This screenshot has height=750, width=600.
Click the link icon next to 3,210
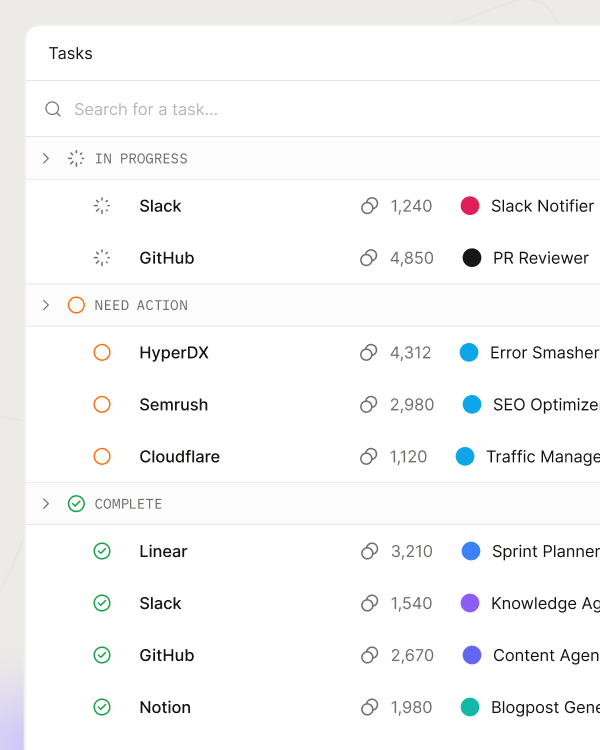370,551
